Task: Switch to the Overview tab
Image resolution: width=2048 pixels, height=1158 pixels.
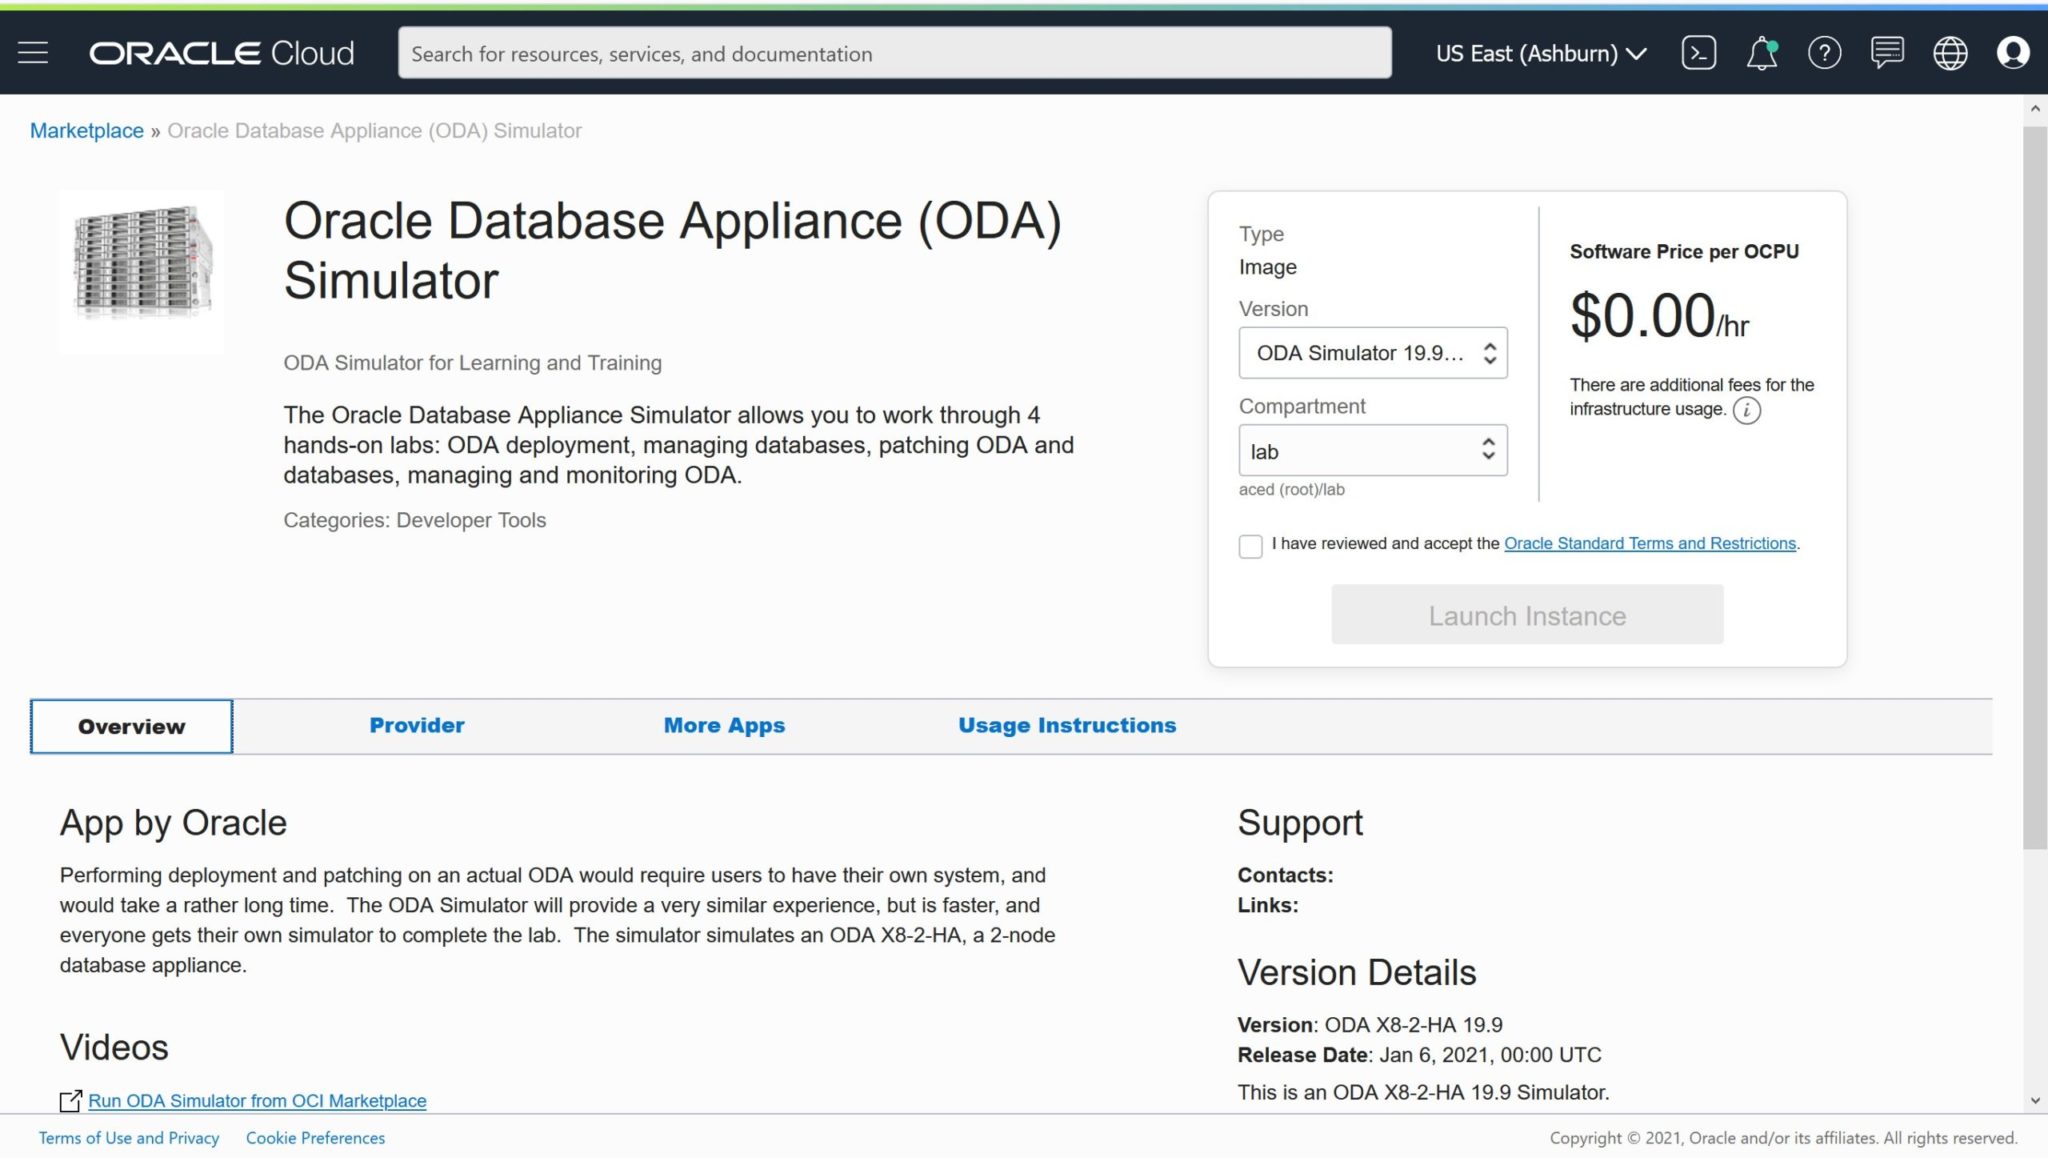Action: 131,726
